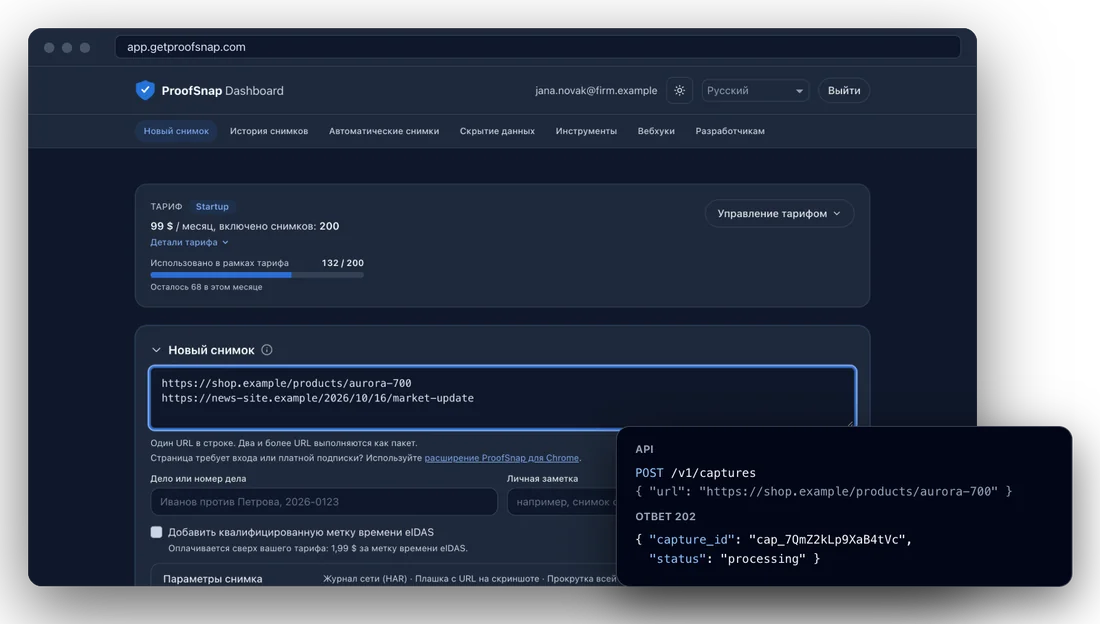Screen dimensions: 1100x624
Task: Click the Осталось 68 в этом месяце text
Action: click(x=206, y=287)
